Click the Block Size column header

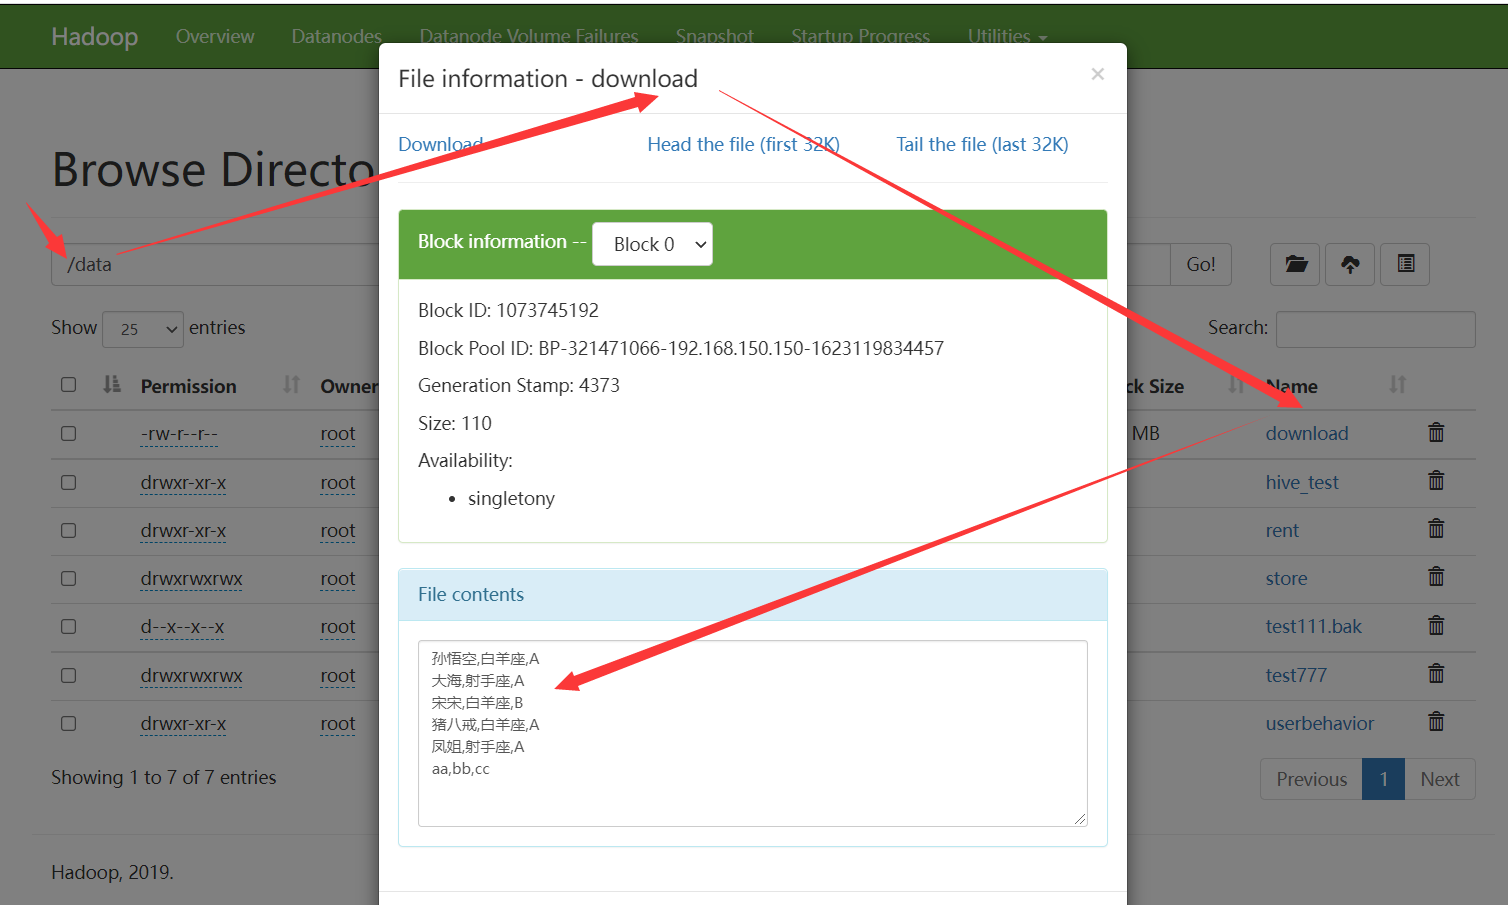point(1155,386)
